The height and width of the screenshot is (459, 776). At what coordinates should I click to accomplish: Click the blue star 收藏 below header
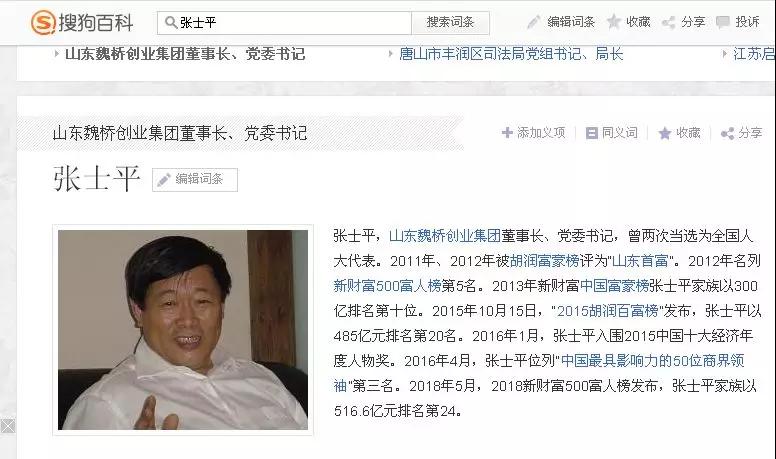click(x=665, y=133)
